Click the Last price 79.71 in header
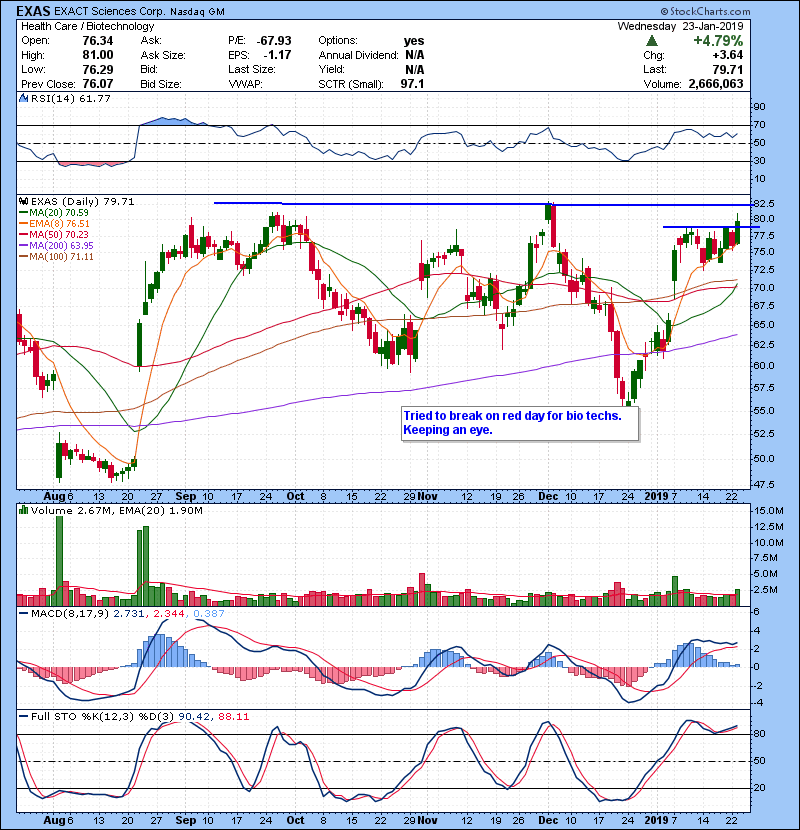The image size is (800, 830). 727,69
